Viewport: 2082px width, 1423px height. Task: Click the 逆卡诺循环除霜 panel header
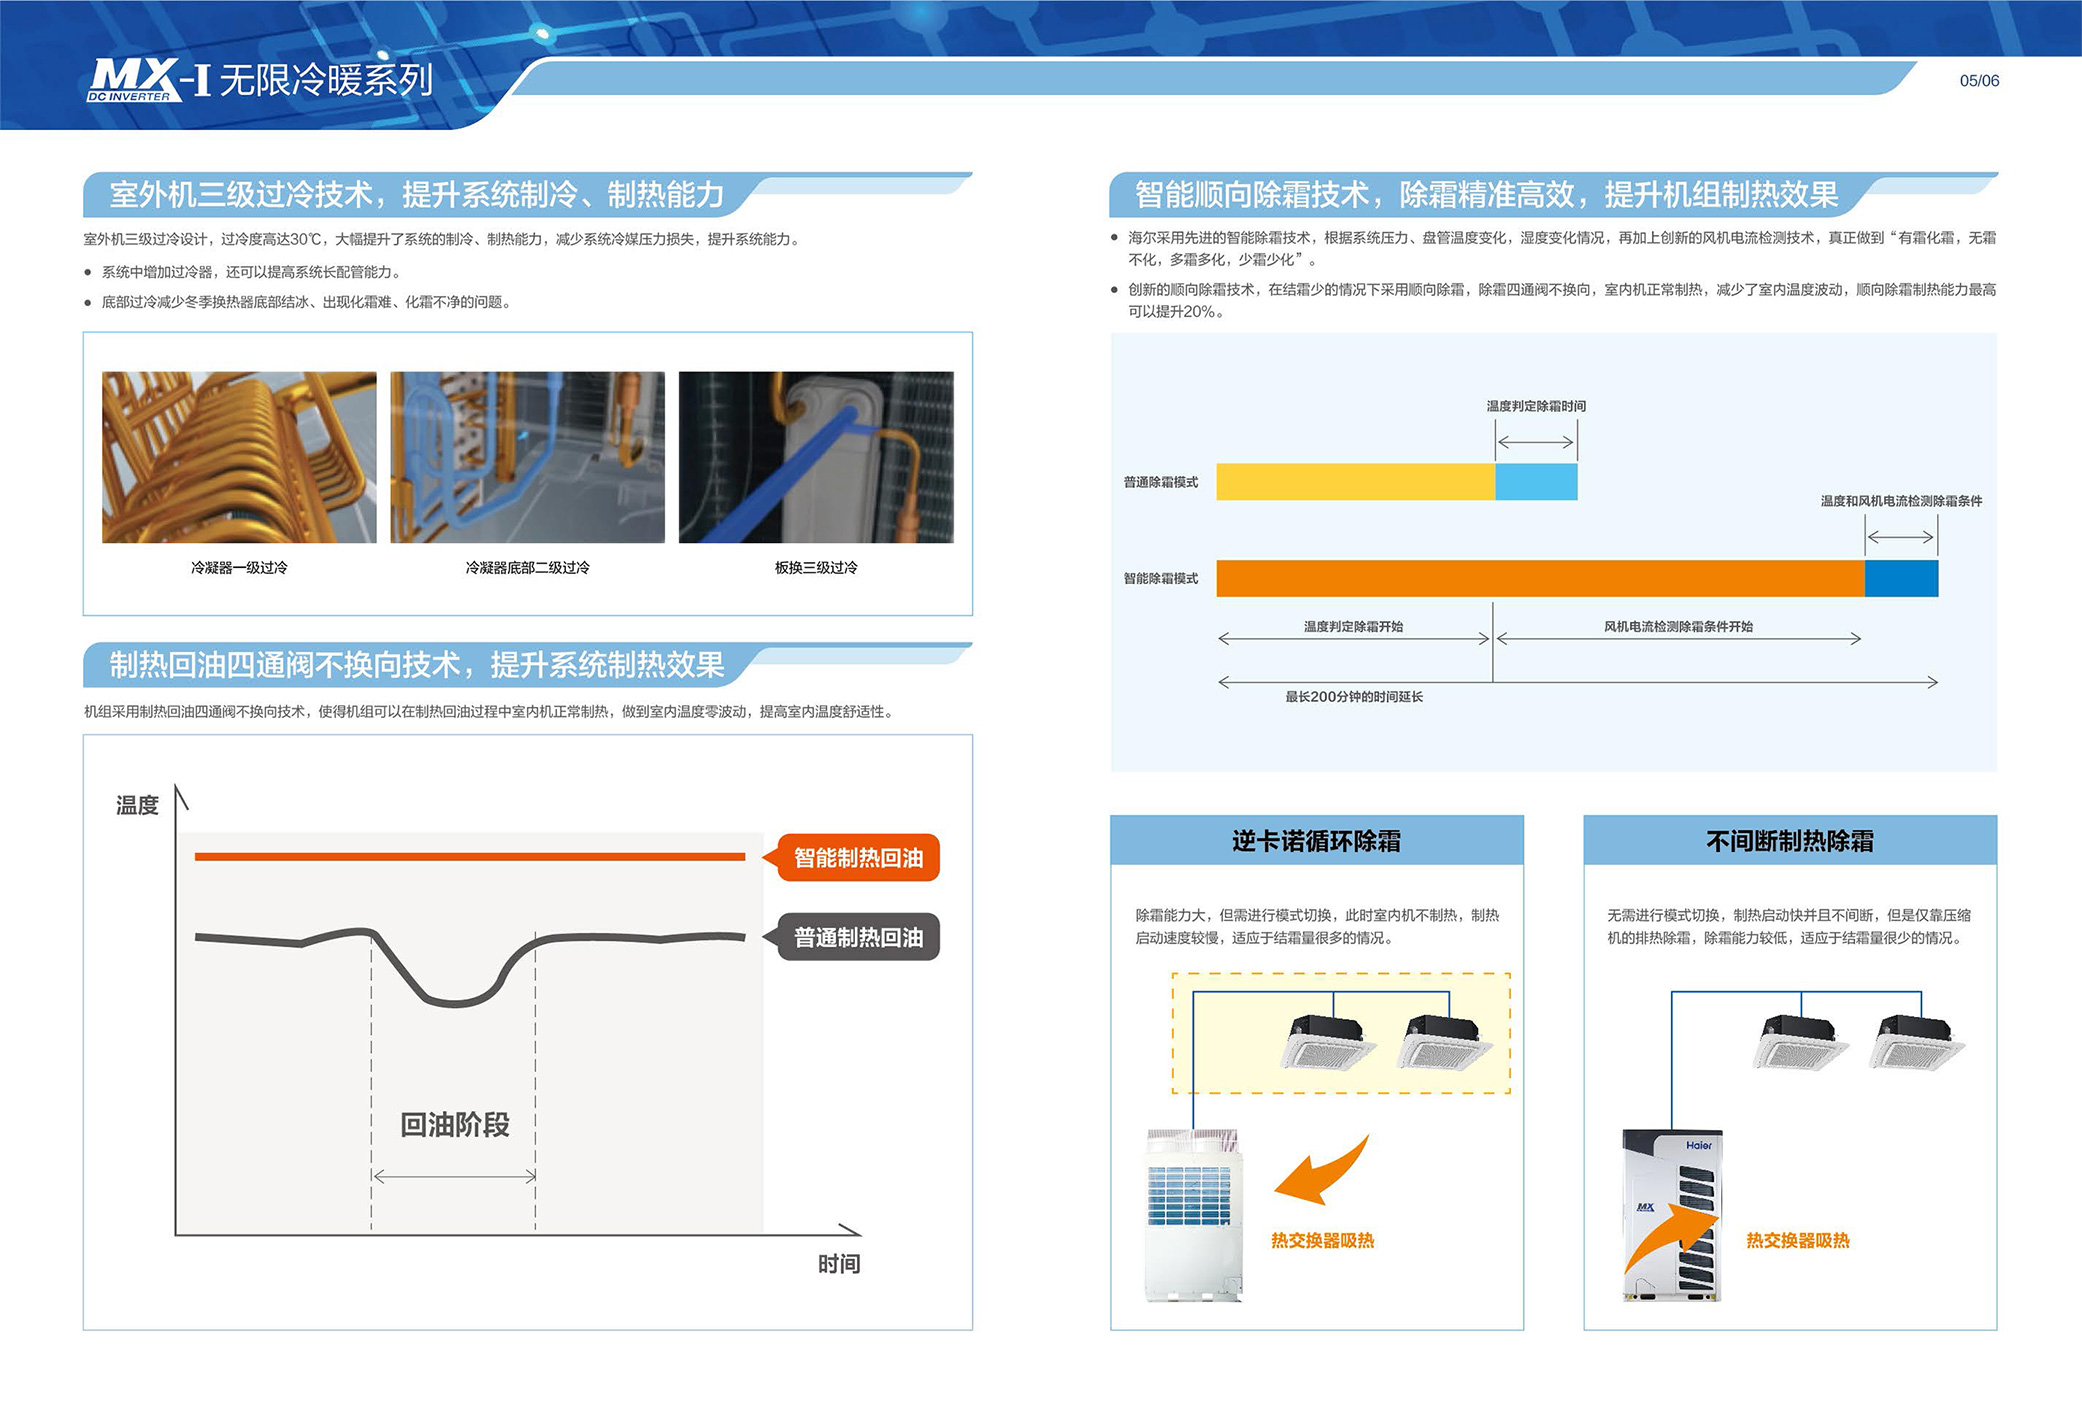click(1317, 841)
